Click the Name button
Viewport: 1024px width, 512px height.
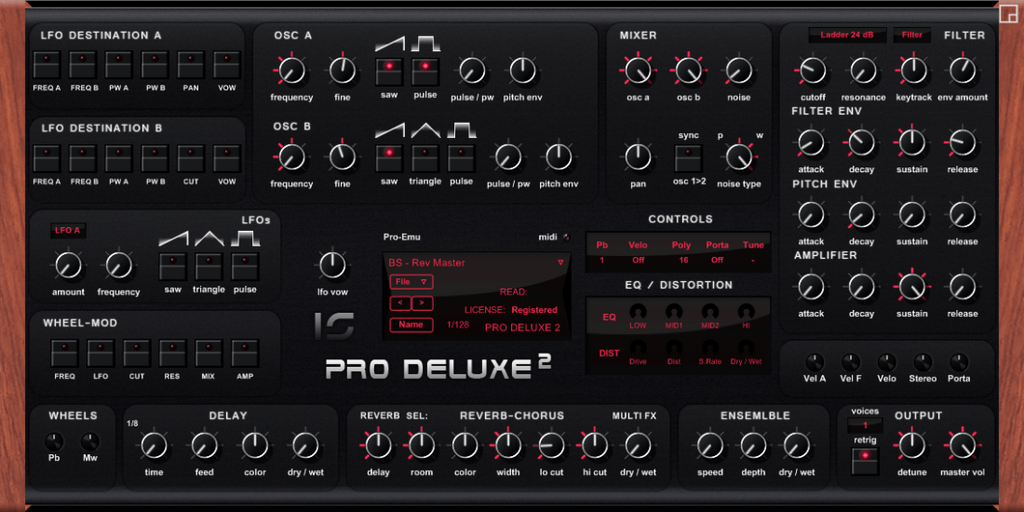(x=411, y=325)
